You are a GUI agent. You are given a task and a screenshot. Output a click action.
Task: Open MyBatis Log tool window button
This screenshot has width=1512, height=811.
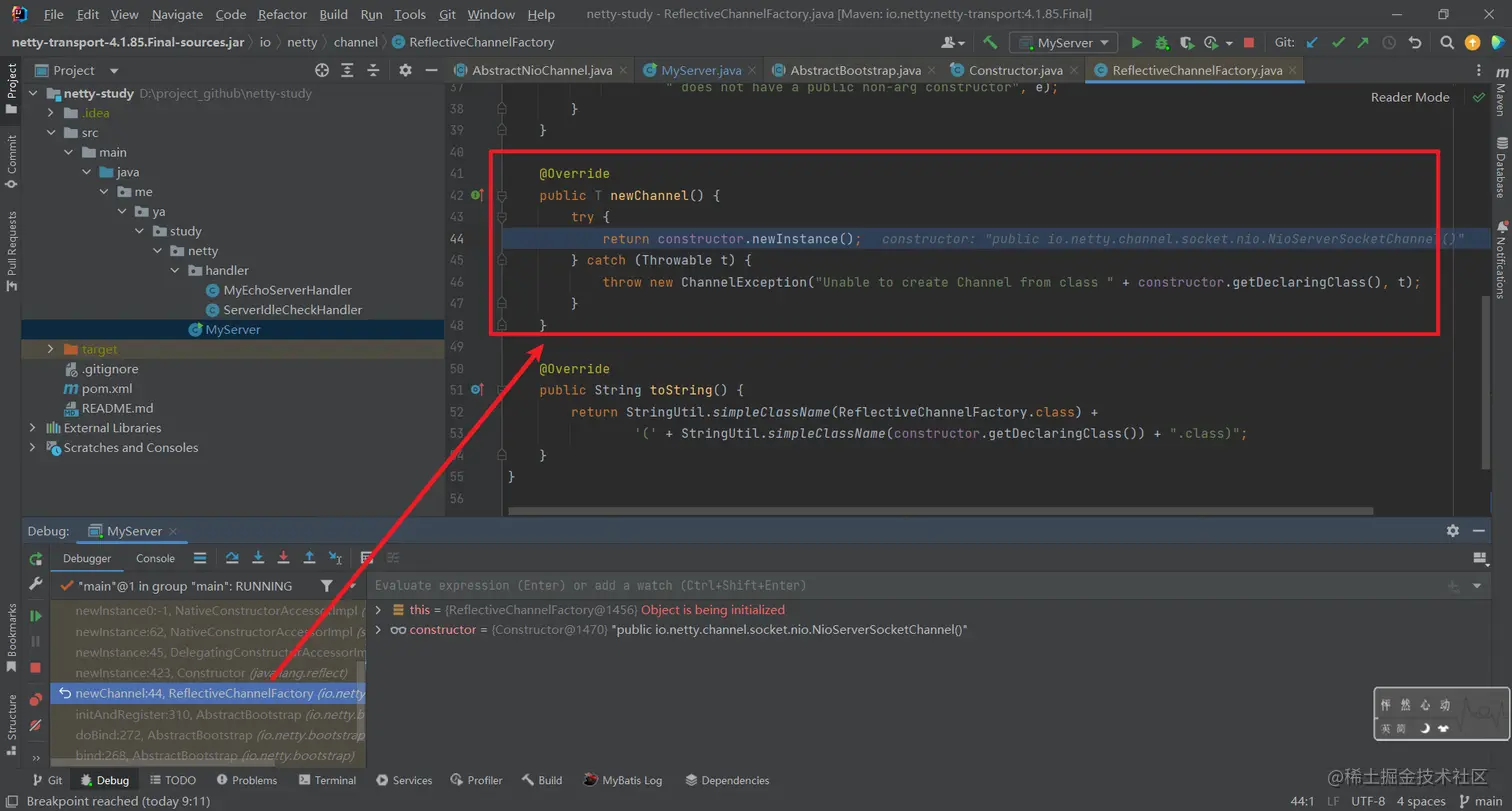[624, 780]
